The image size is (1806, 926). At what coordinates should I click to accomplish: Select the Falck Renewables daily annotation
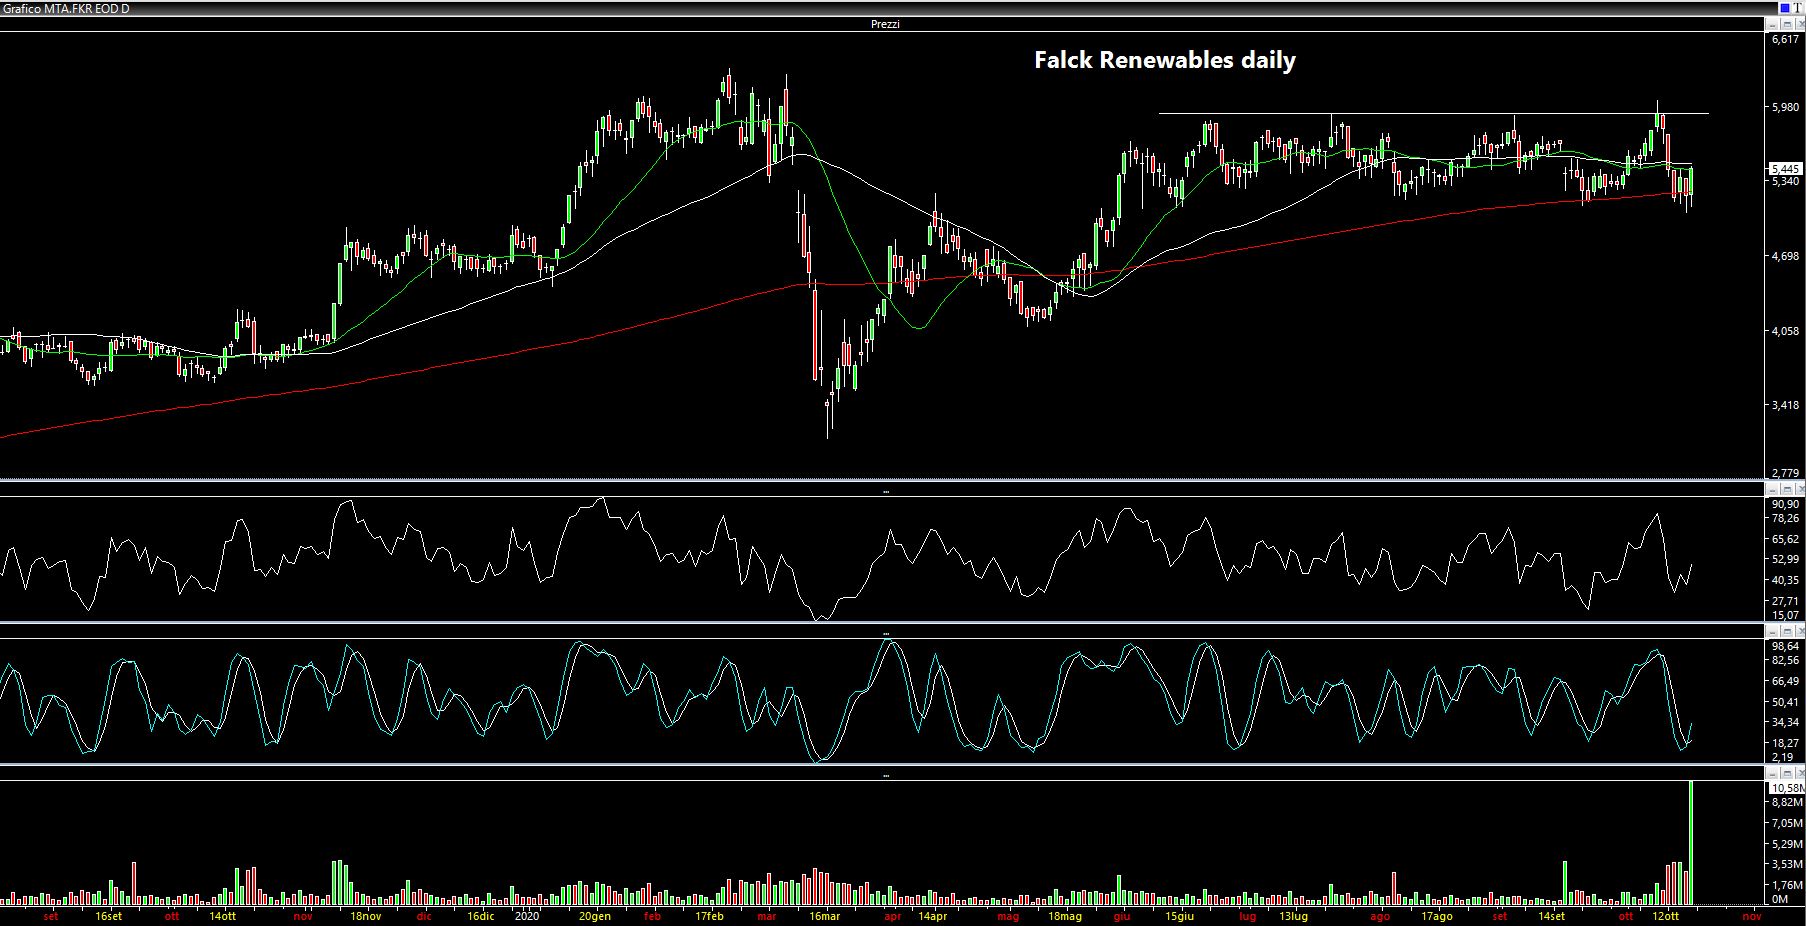(x=1165, y=60)
